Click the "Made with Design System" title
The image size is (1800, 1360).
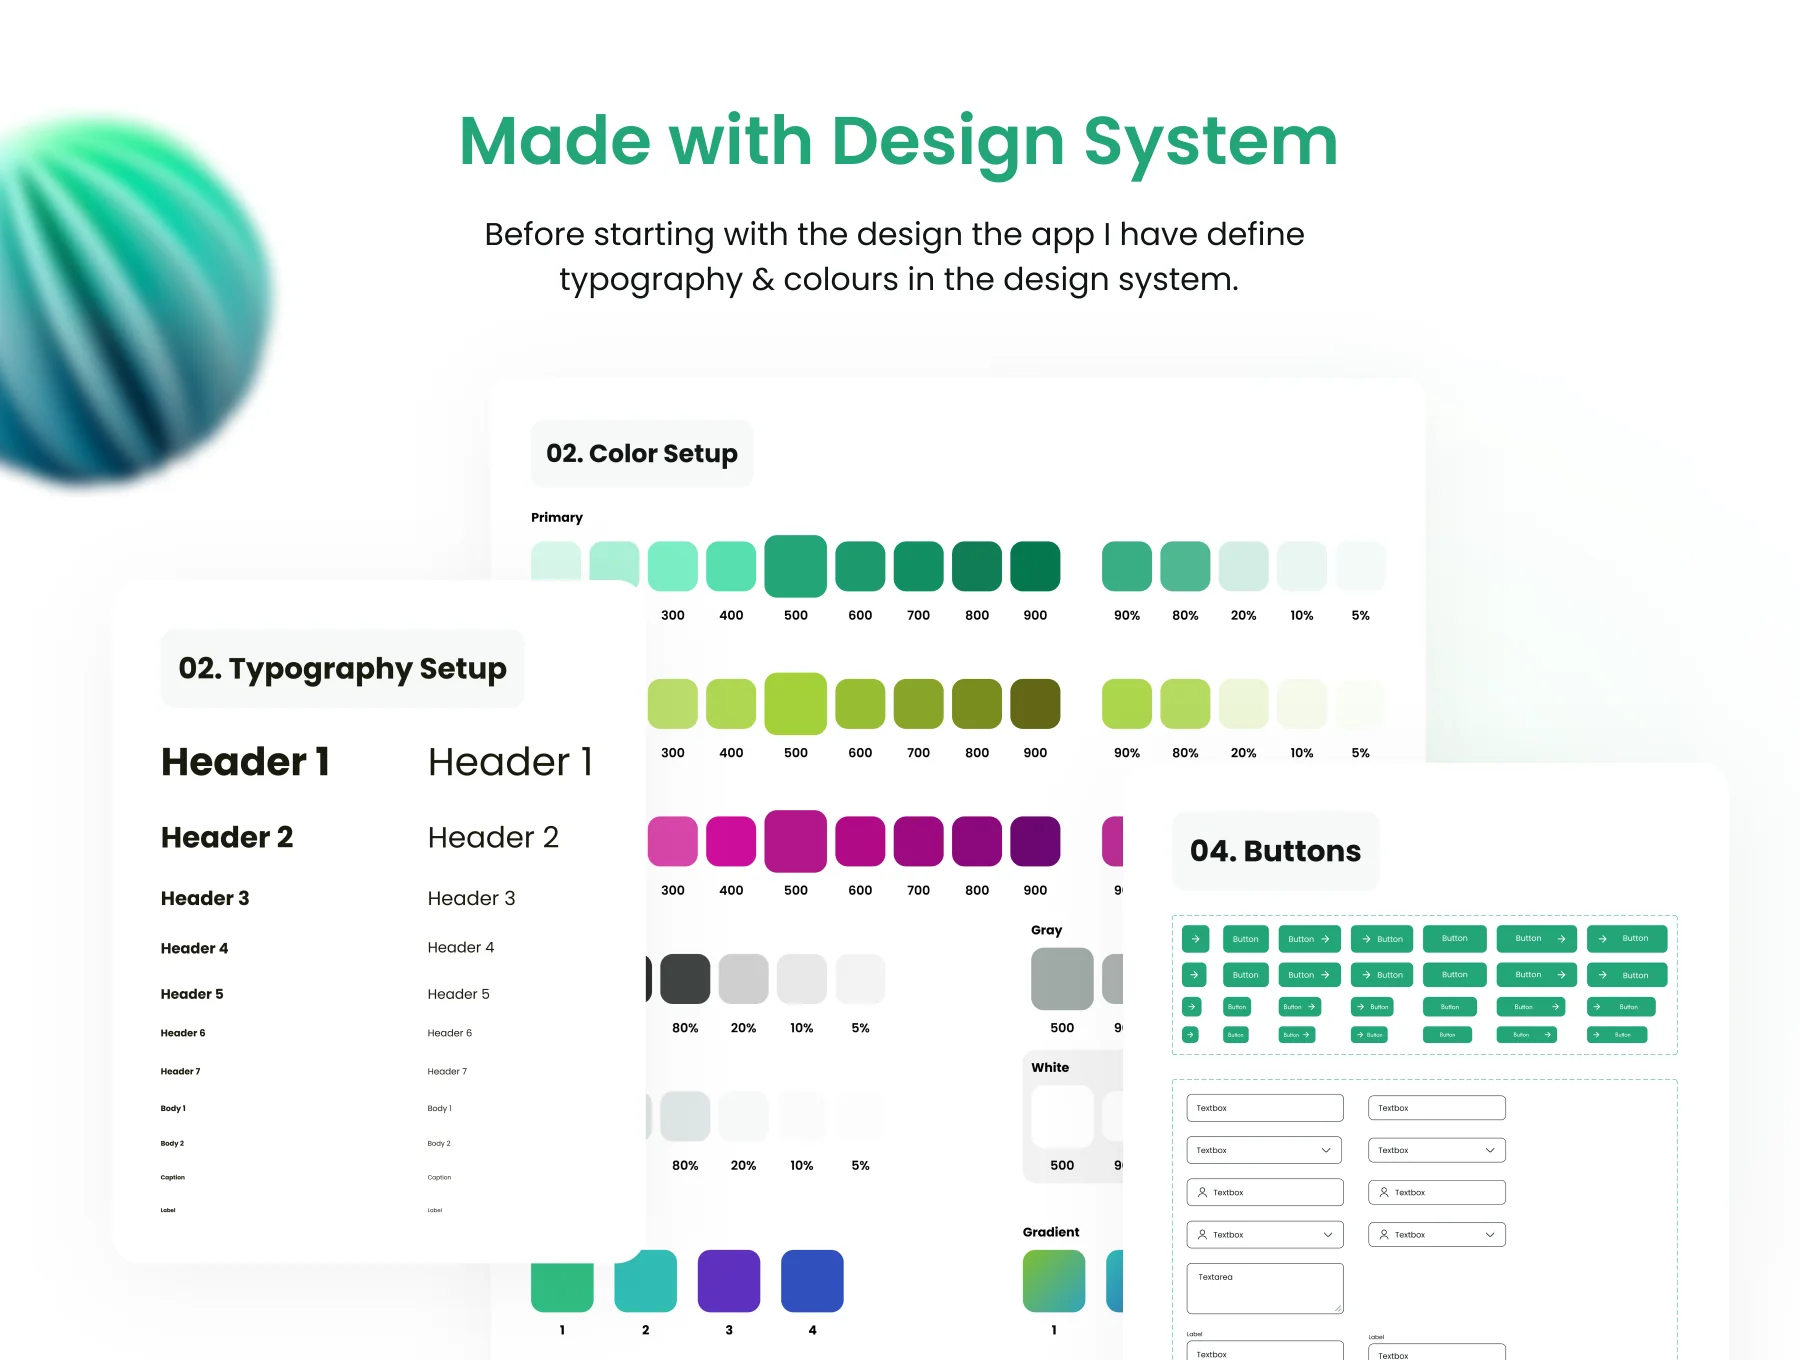[x=898, y=142]
